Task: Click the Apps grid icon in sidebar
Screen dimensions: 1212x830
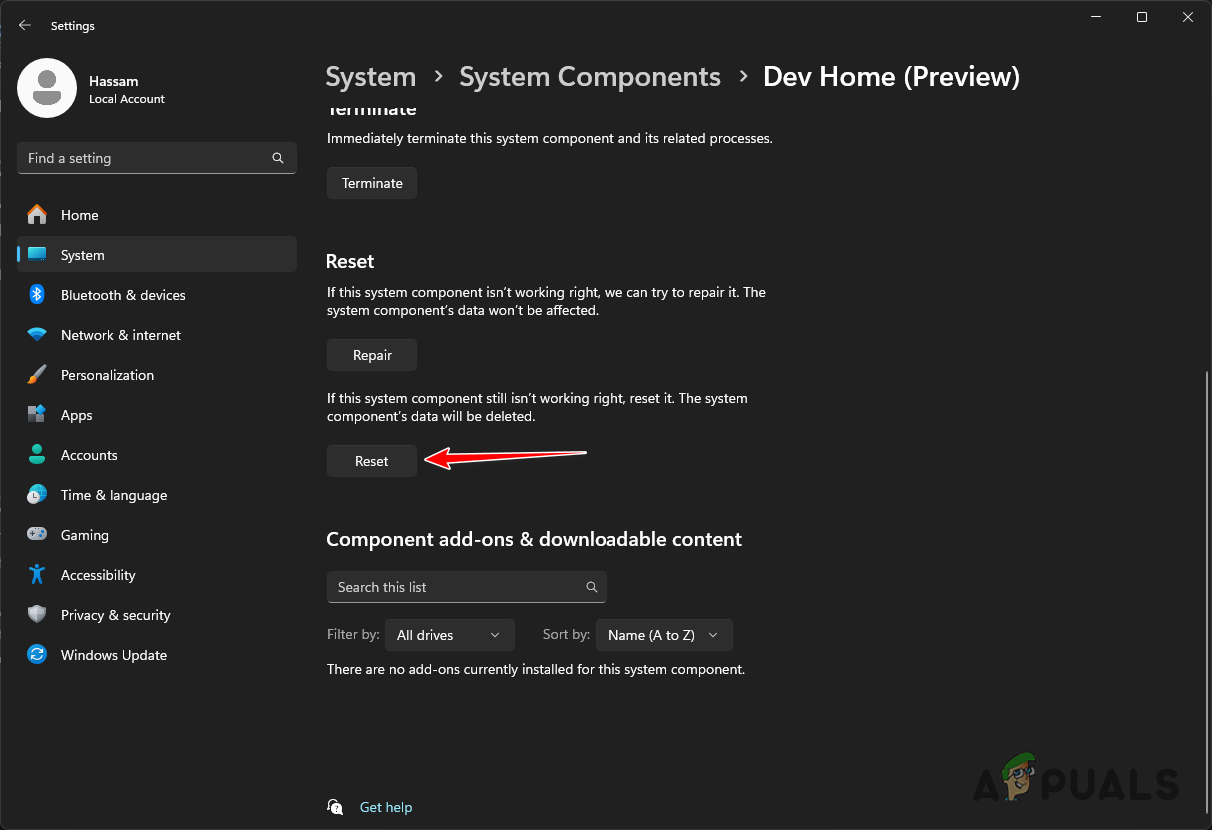Action: pyautogui.click(x=37, y=415)
